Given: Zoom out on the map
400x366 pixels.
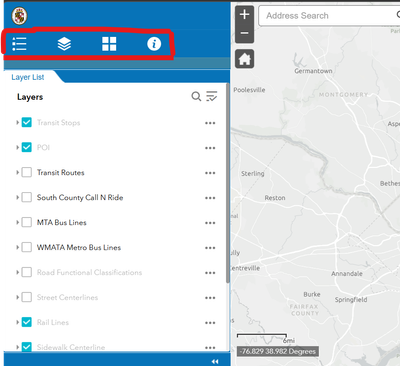Looking at the screenshot, I should click(x=244, y=33).
